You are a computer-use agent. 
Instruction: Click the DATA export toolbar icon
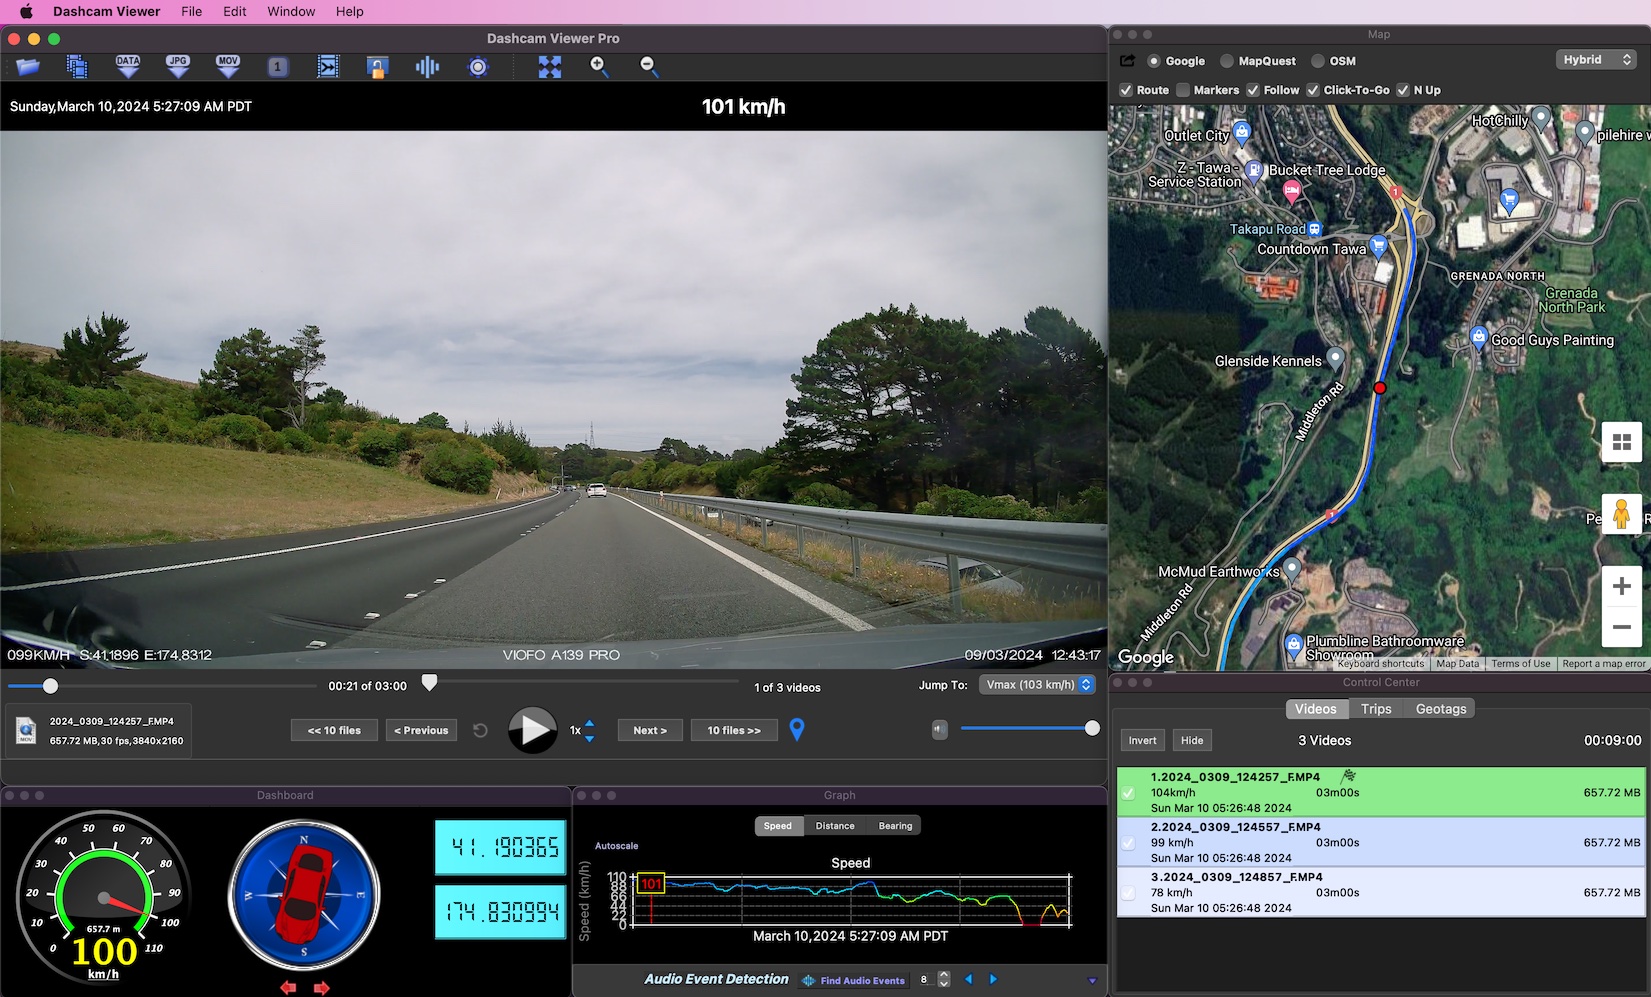coord(128,67)
